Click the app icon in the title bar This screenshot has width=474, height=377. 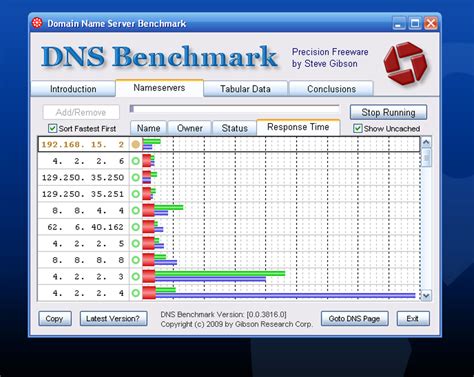pos(37,23)
